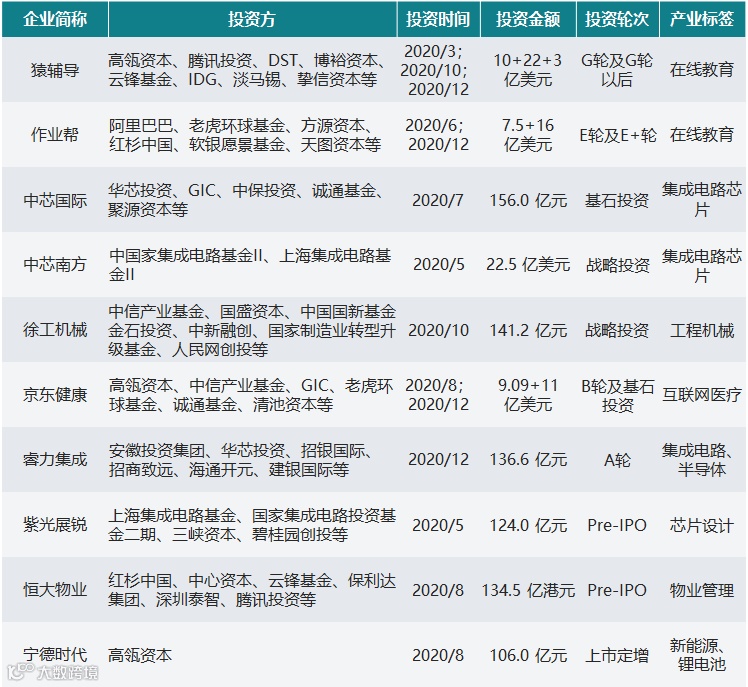Click the 10+22+3 亿美元 amount cell
This screenshot has height=687, width=748.
(x=528, y=70)
